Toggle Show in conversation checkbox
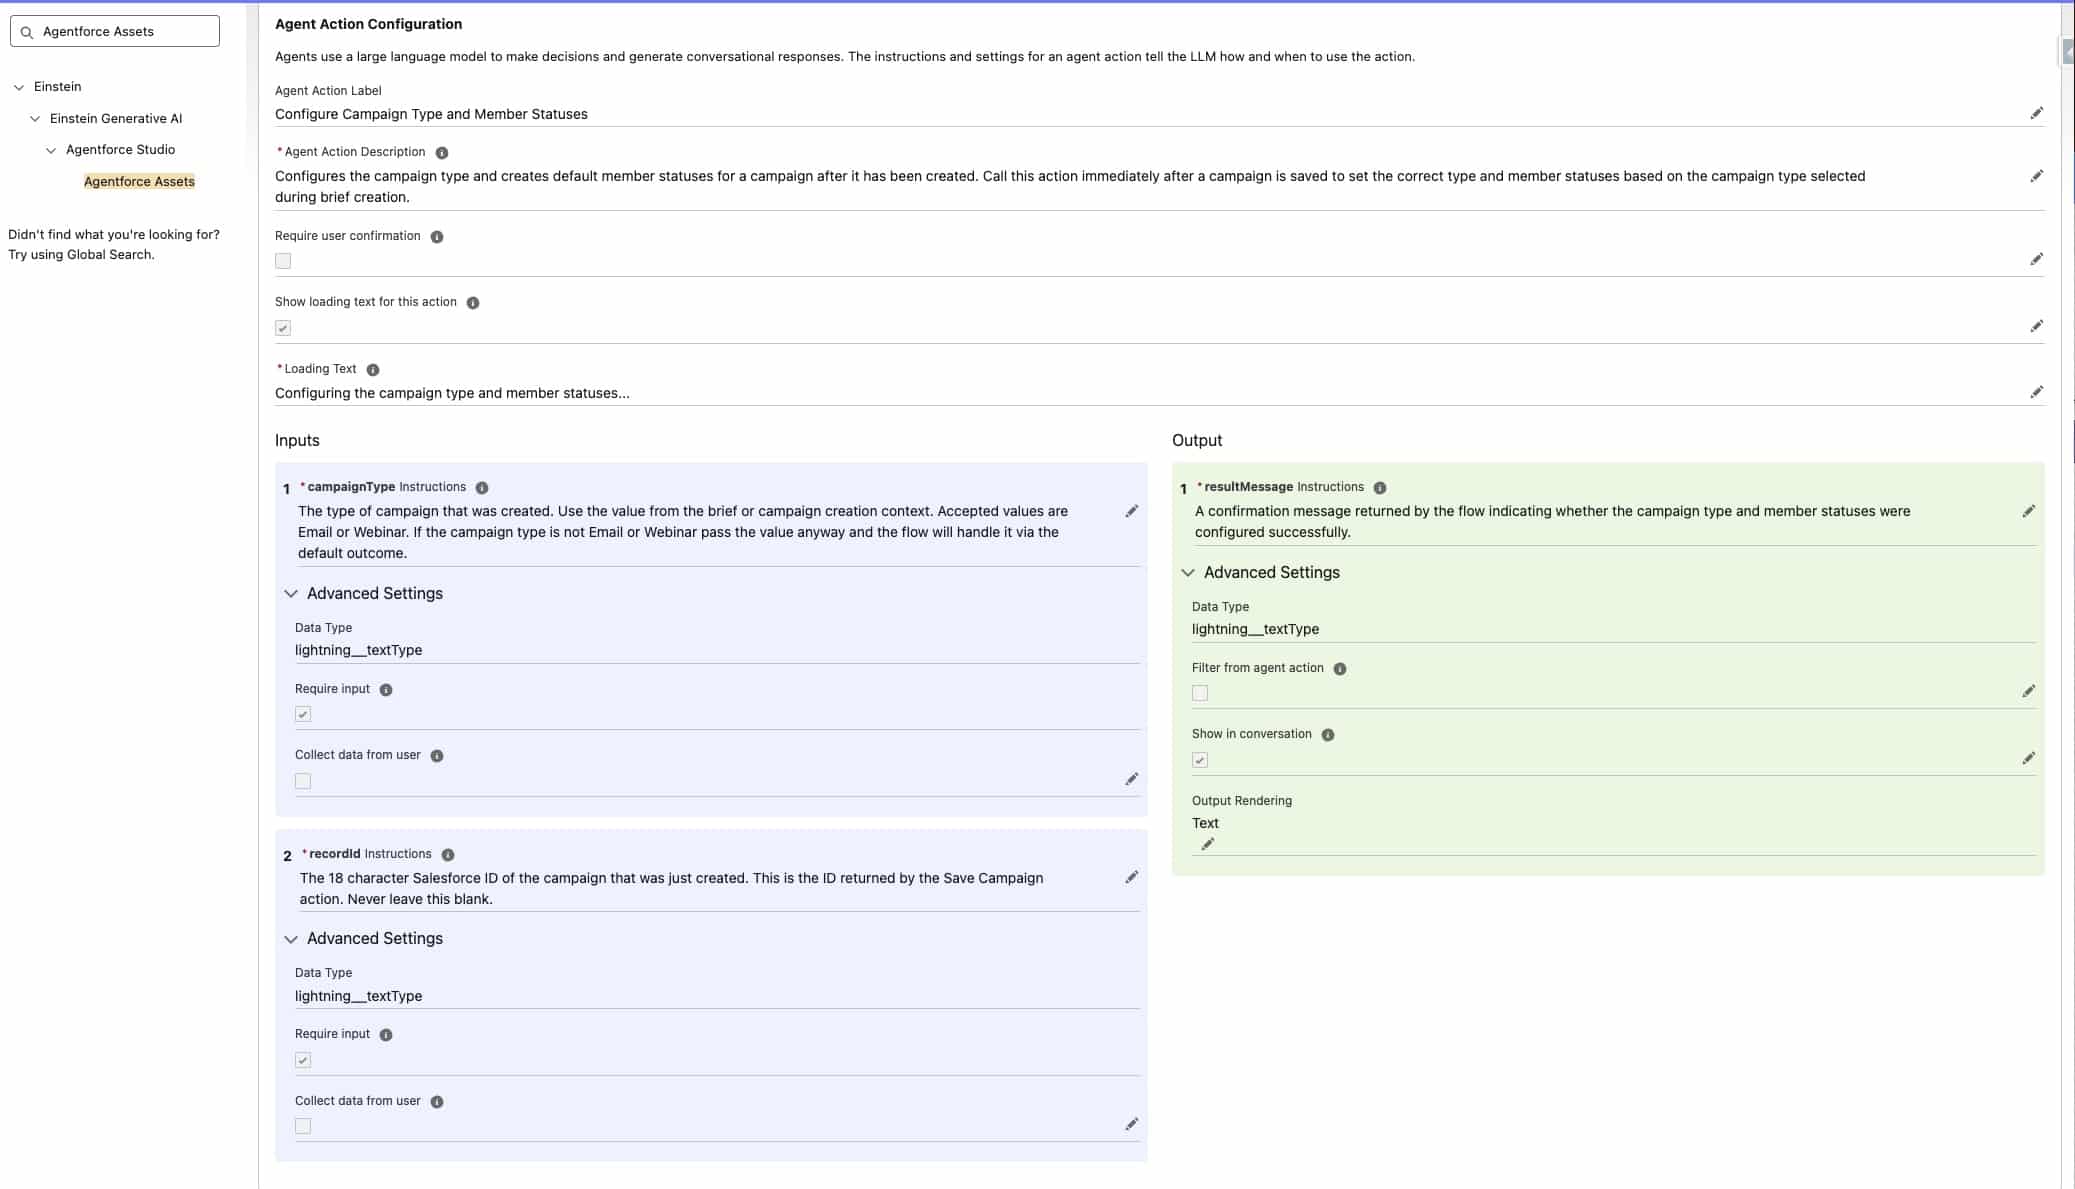Viewport: 2075px width, 1189px height. click(x=1200, y=760)
